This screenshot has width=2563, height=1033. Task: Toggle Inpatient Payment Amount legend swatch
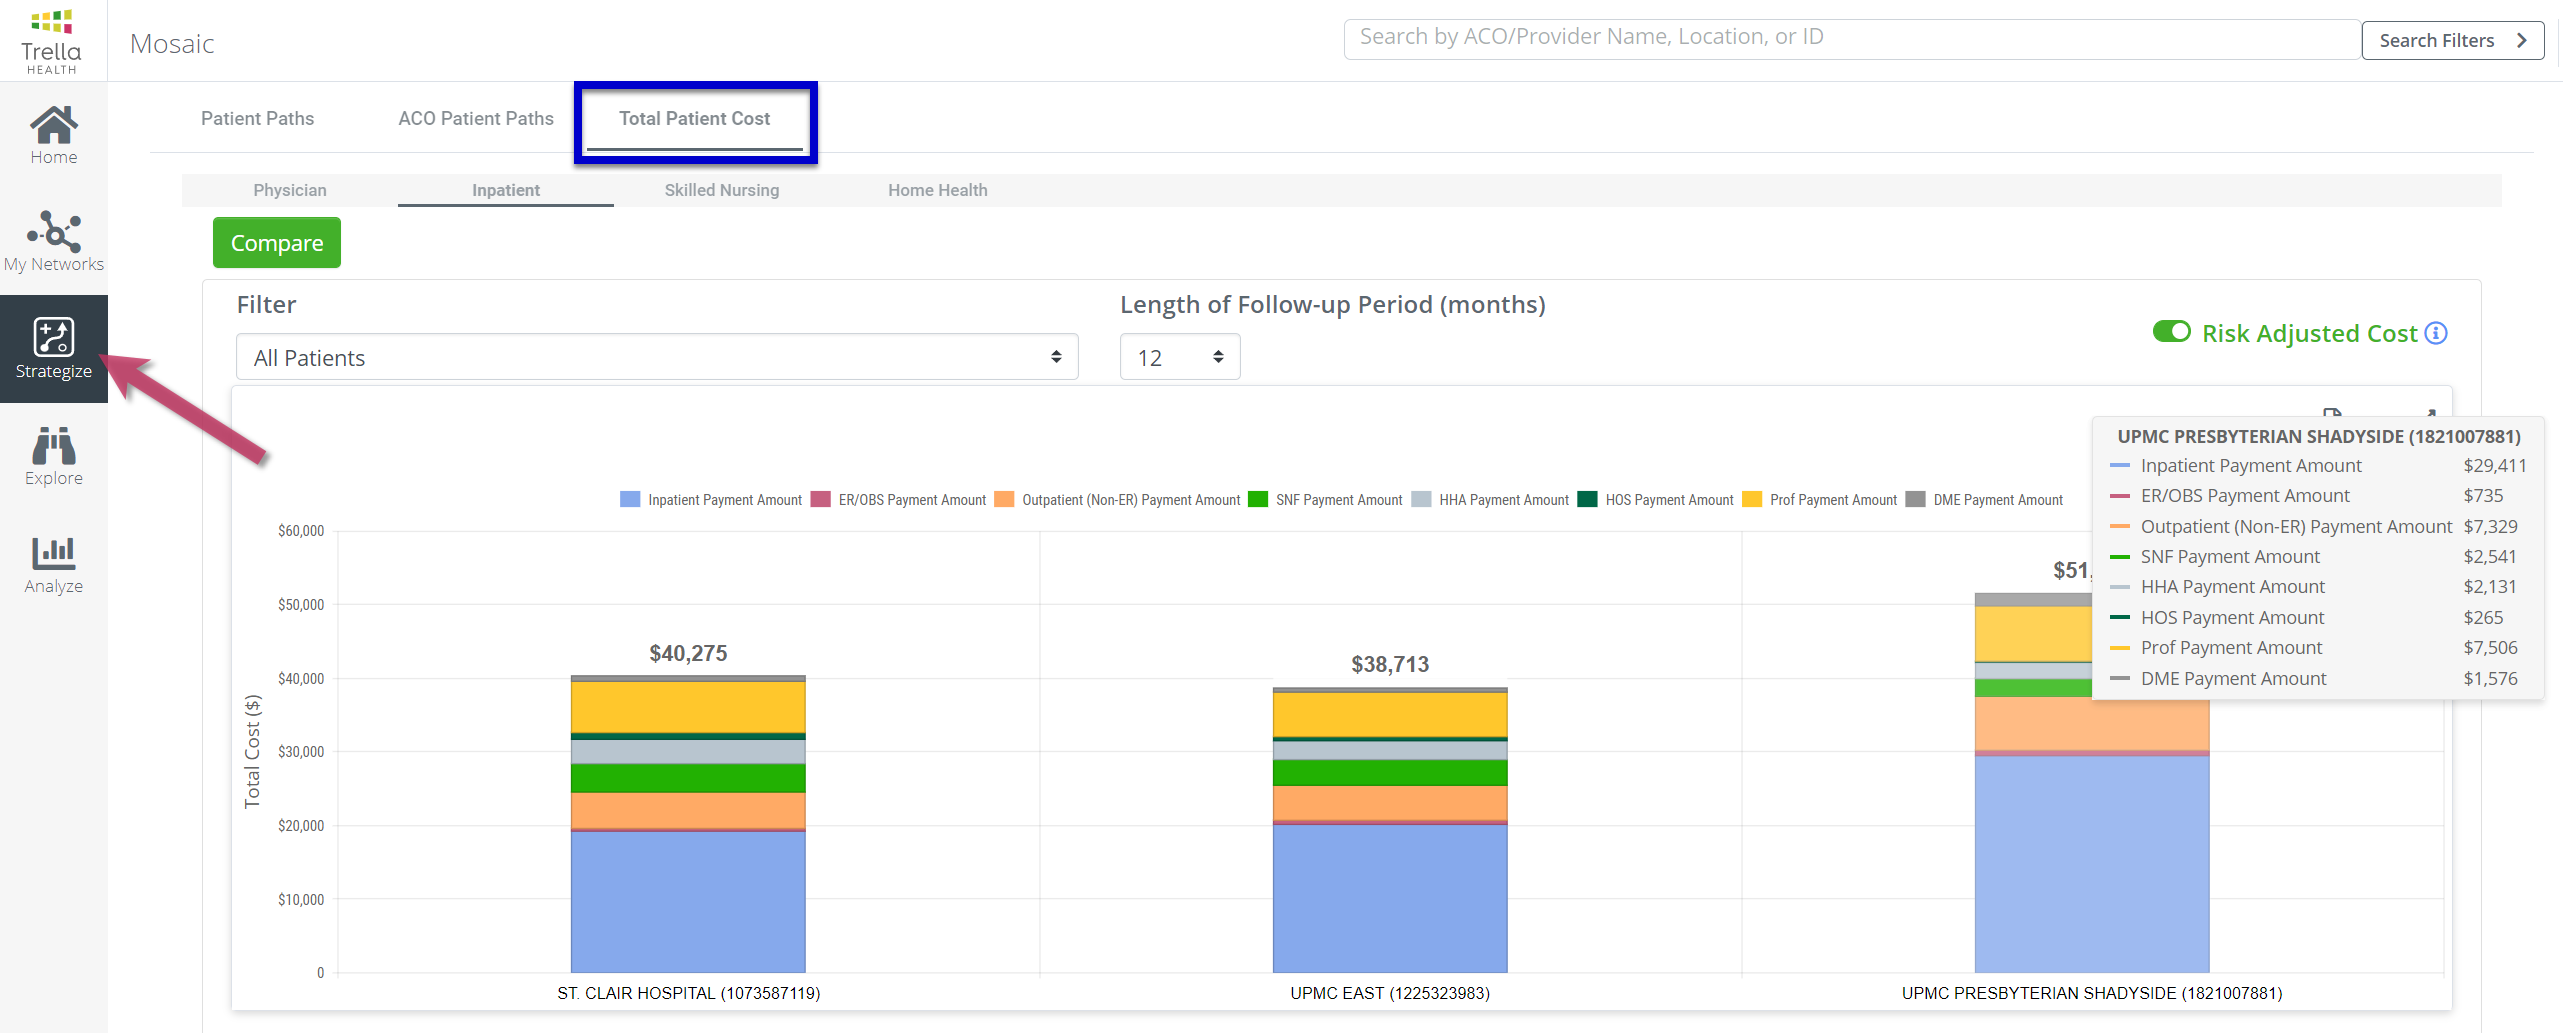pos(630,499)
